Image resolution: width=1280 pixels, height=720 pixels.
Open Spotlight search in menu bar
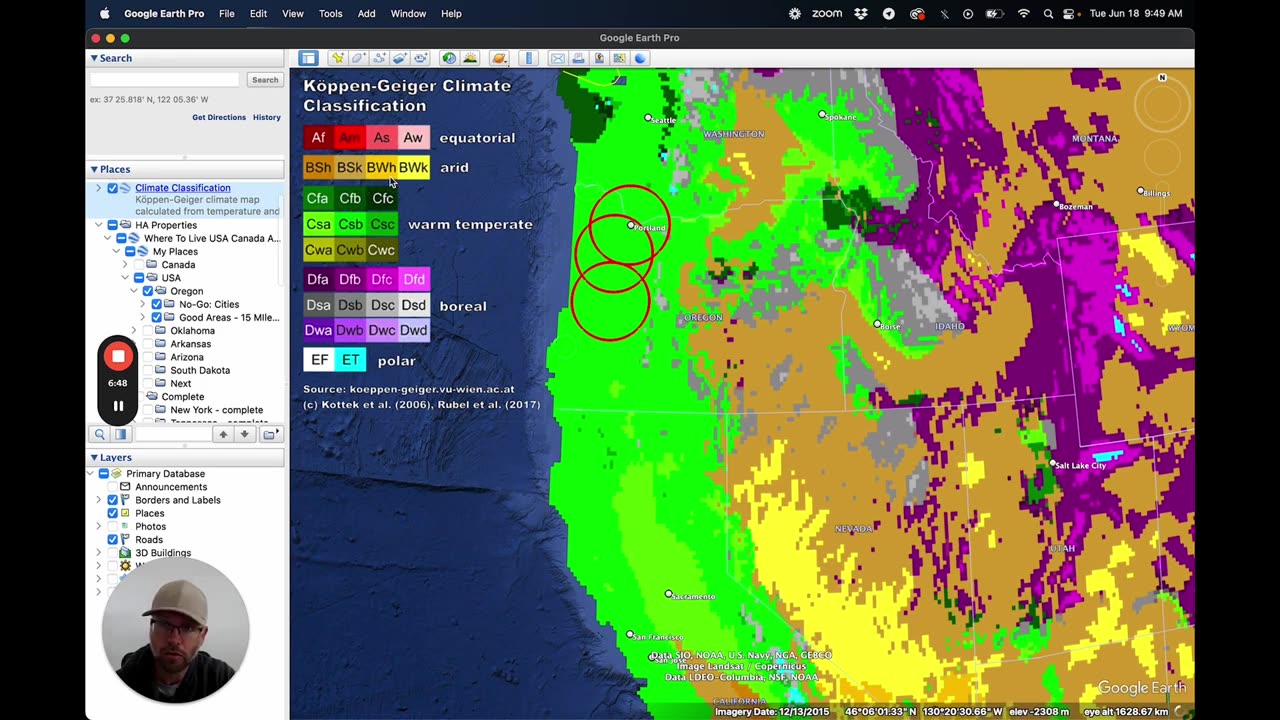[1048, 13]
